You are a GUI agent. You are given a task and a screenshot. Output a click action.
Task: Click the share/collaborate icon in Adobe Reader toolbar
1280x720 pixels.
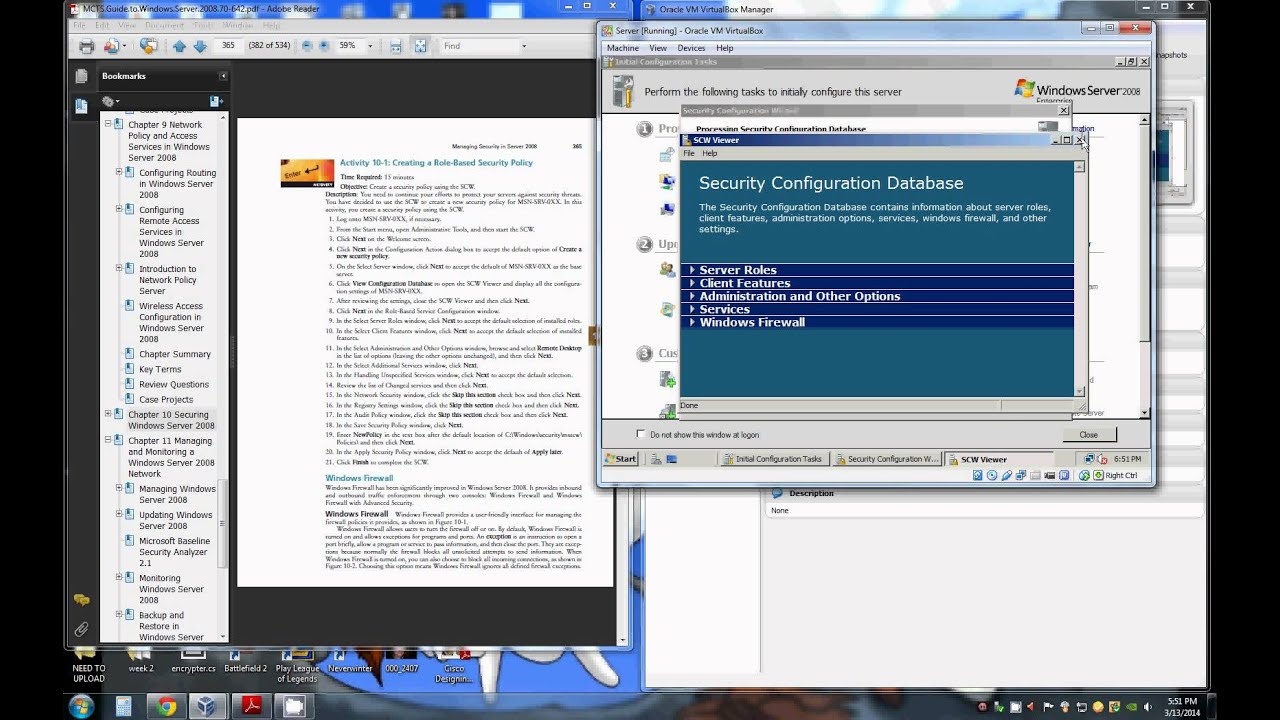tap(148, 46)
